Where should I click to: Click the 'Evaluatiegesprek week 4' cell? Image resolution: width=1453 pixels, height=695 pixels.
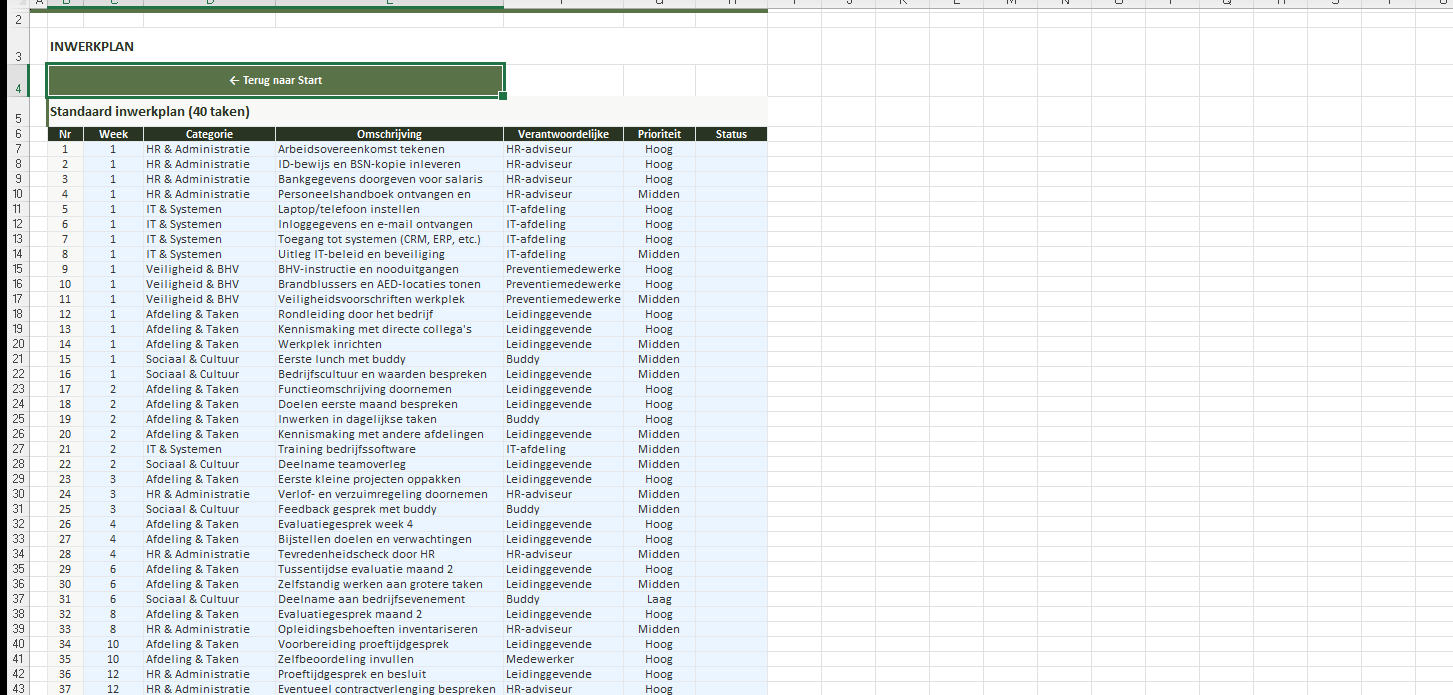(x=389, y=524)
